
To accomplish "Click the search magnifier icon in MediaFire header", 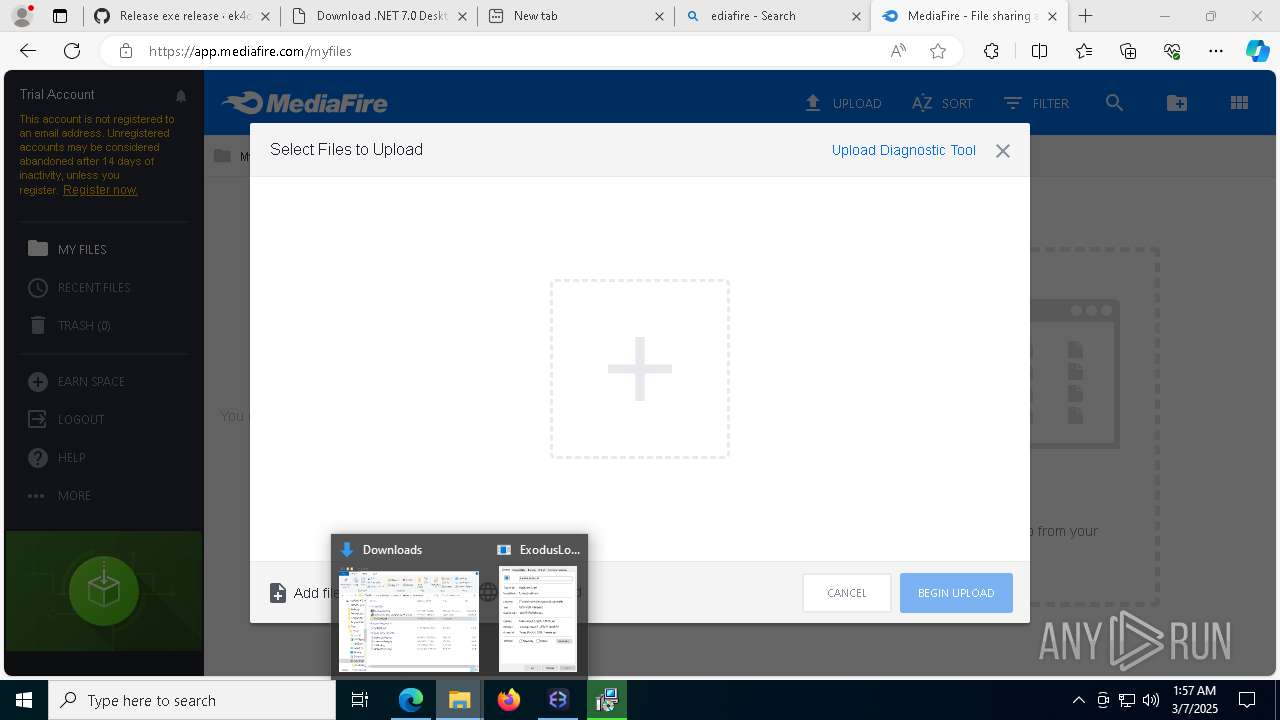I will click(x=1114, y=103).
